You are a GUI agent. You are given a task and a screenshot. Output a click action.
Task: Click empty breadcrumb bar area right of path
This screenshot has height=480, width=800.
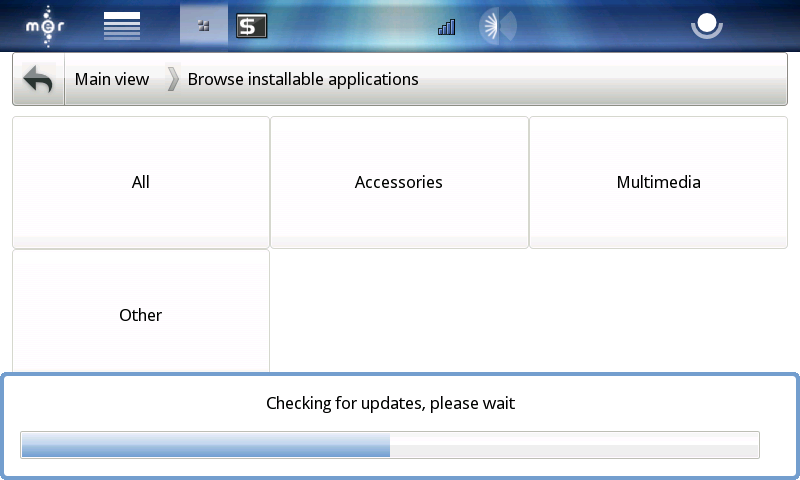[600, 79]
